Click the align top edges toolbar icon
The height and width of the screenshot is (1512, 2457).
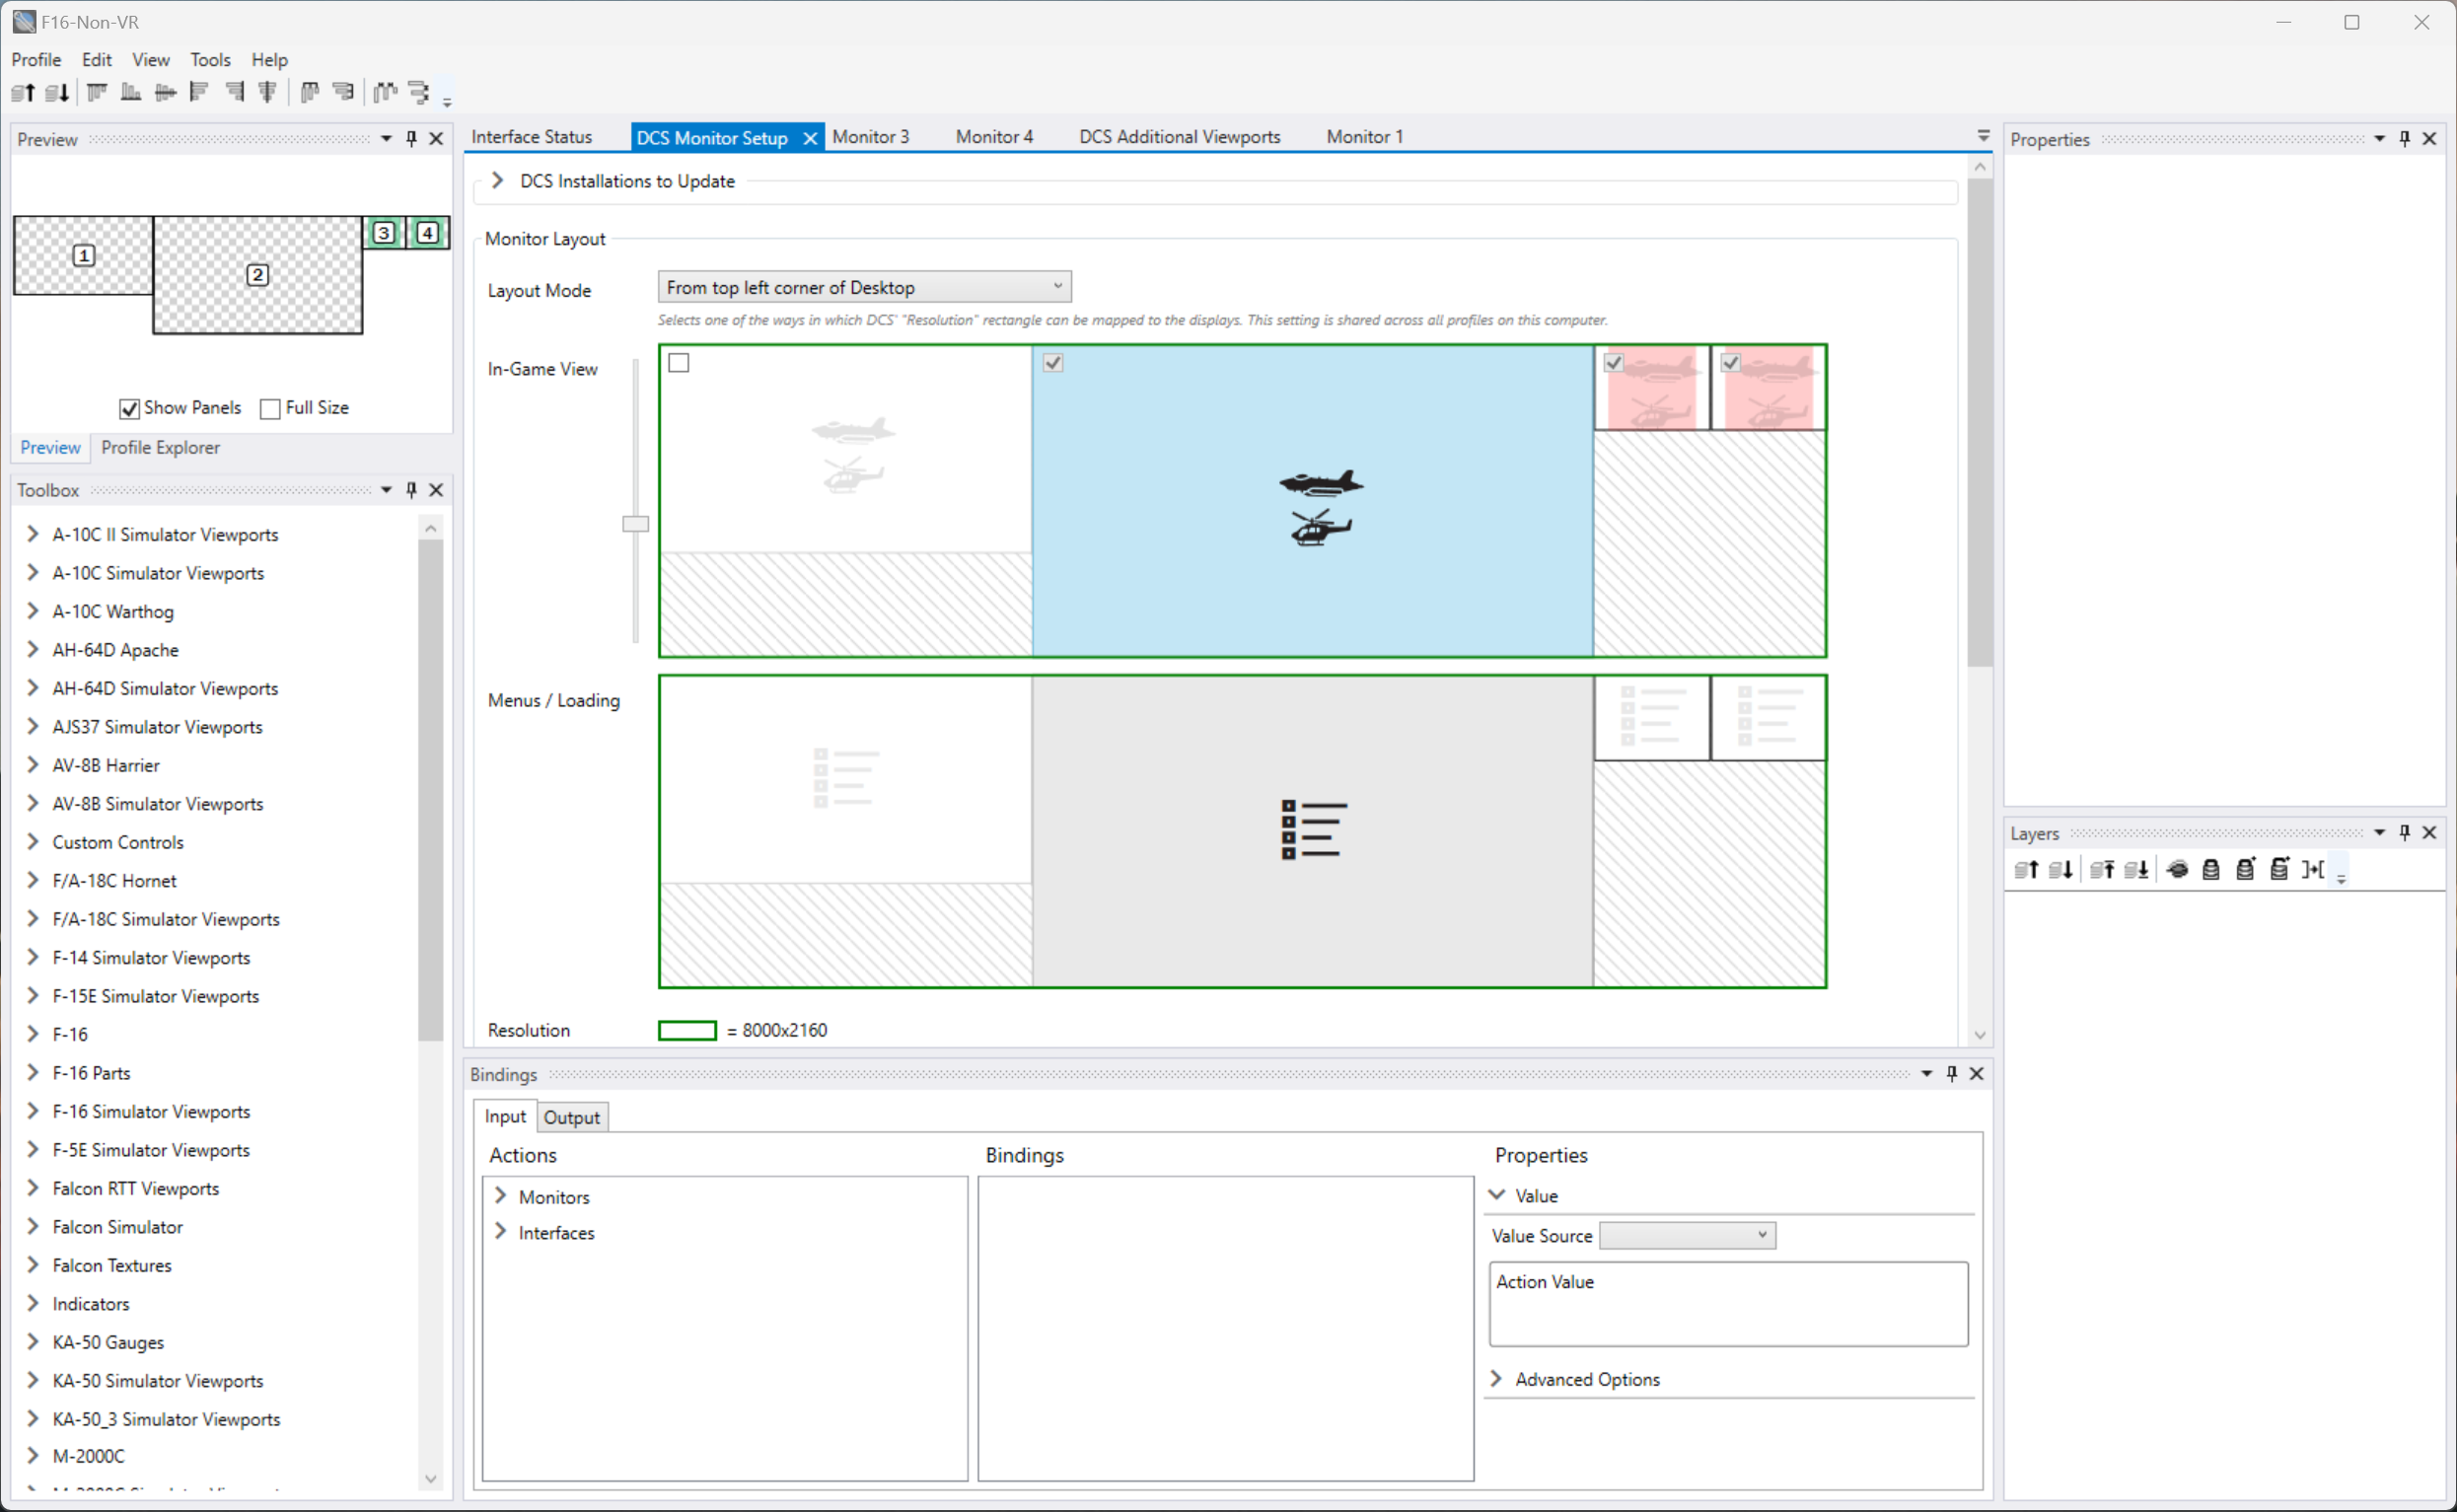click(x=97, y=93)
